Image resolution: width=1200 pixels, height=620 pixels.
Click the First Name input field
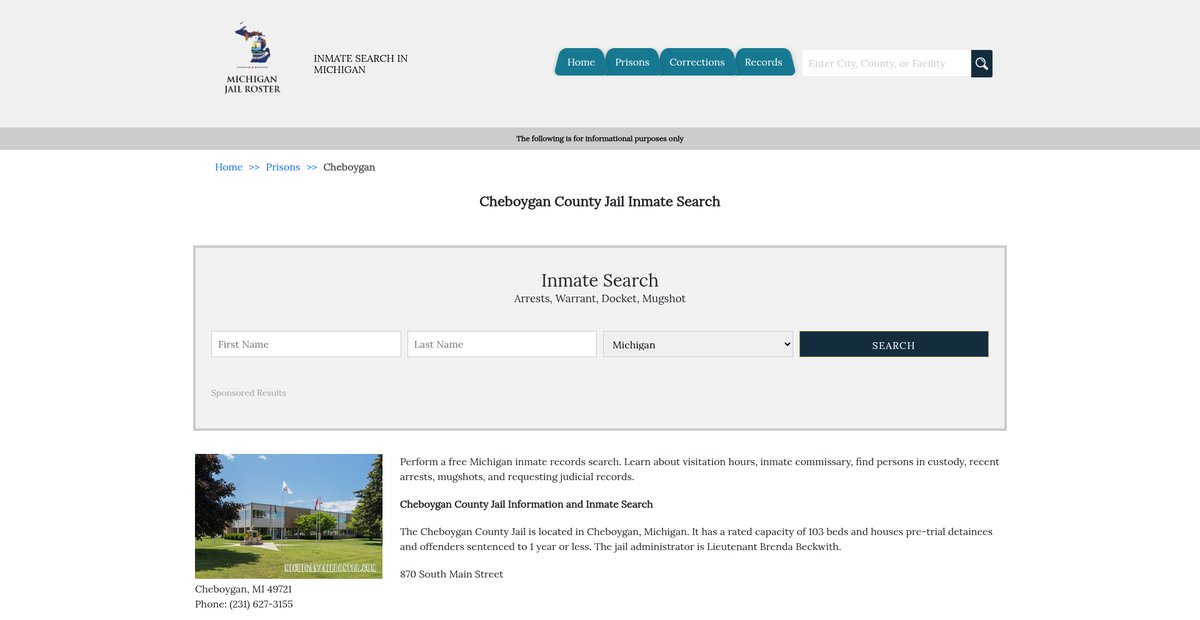[306, 344]
